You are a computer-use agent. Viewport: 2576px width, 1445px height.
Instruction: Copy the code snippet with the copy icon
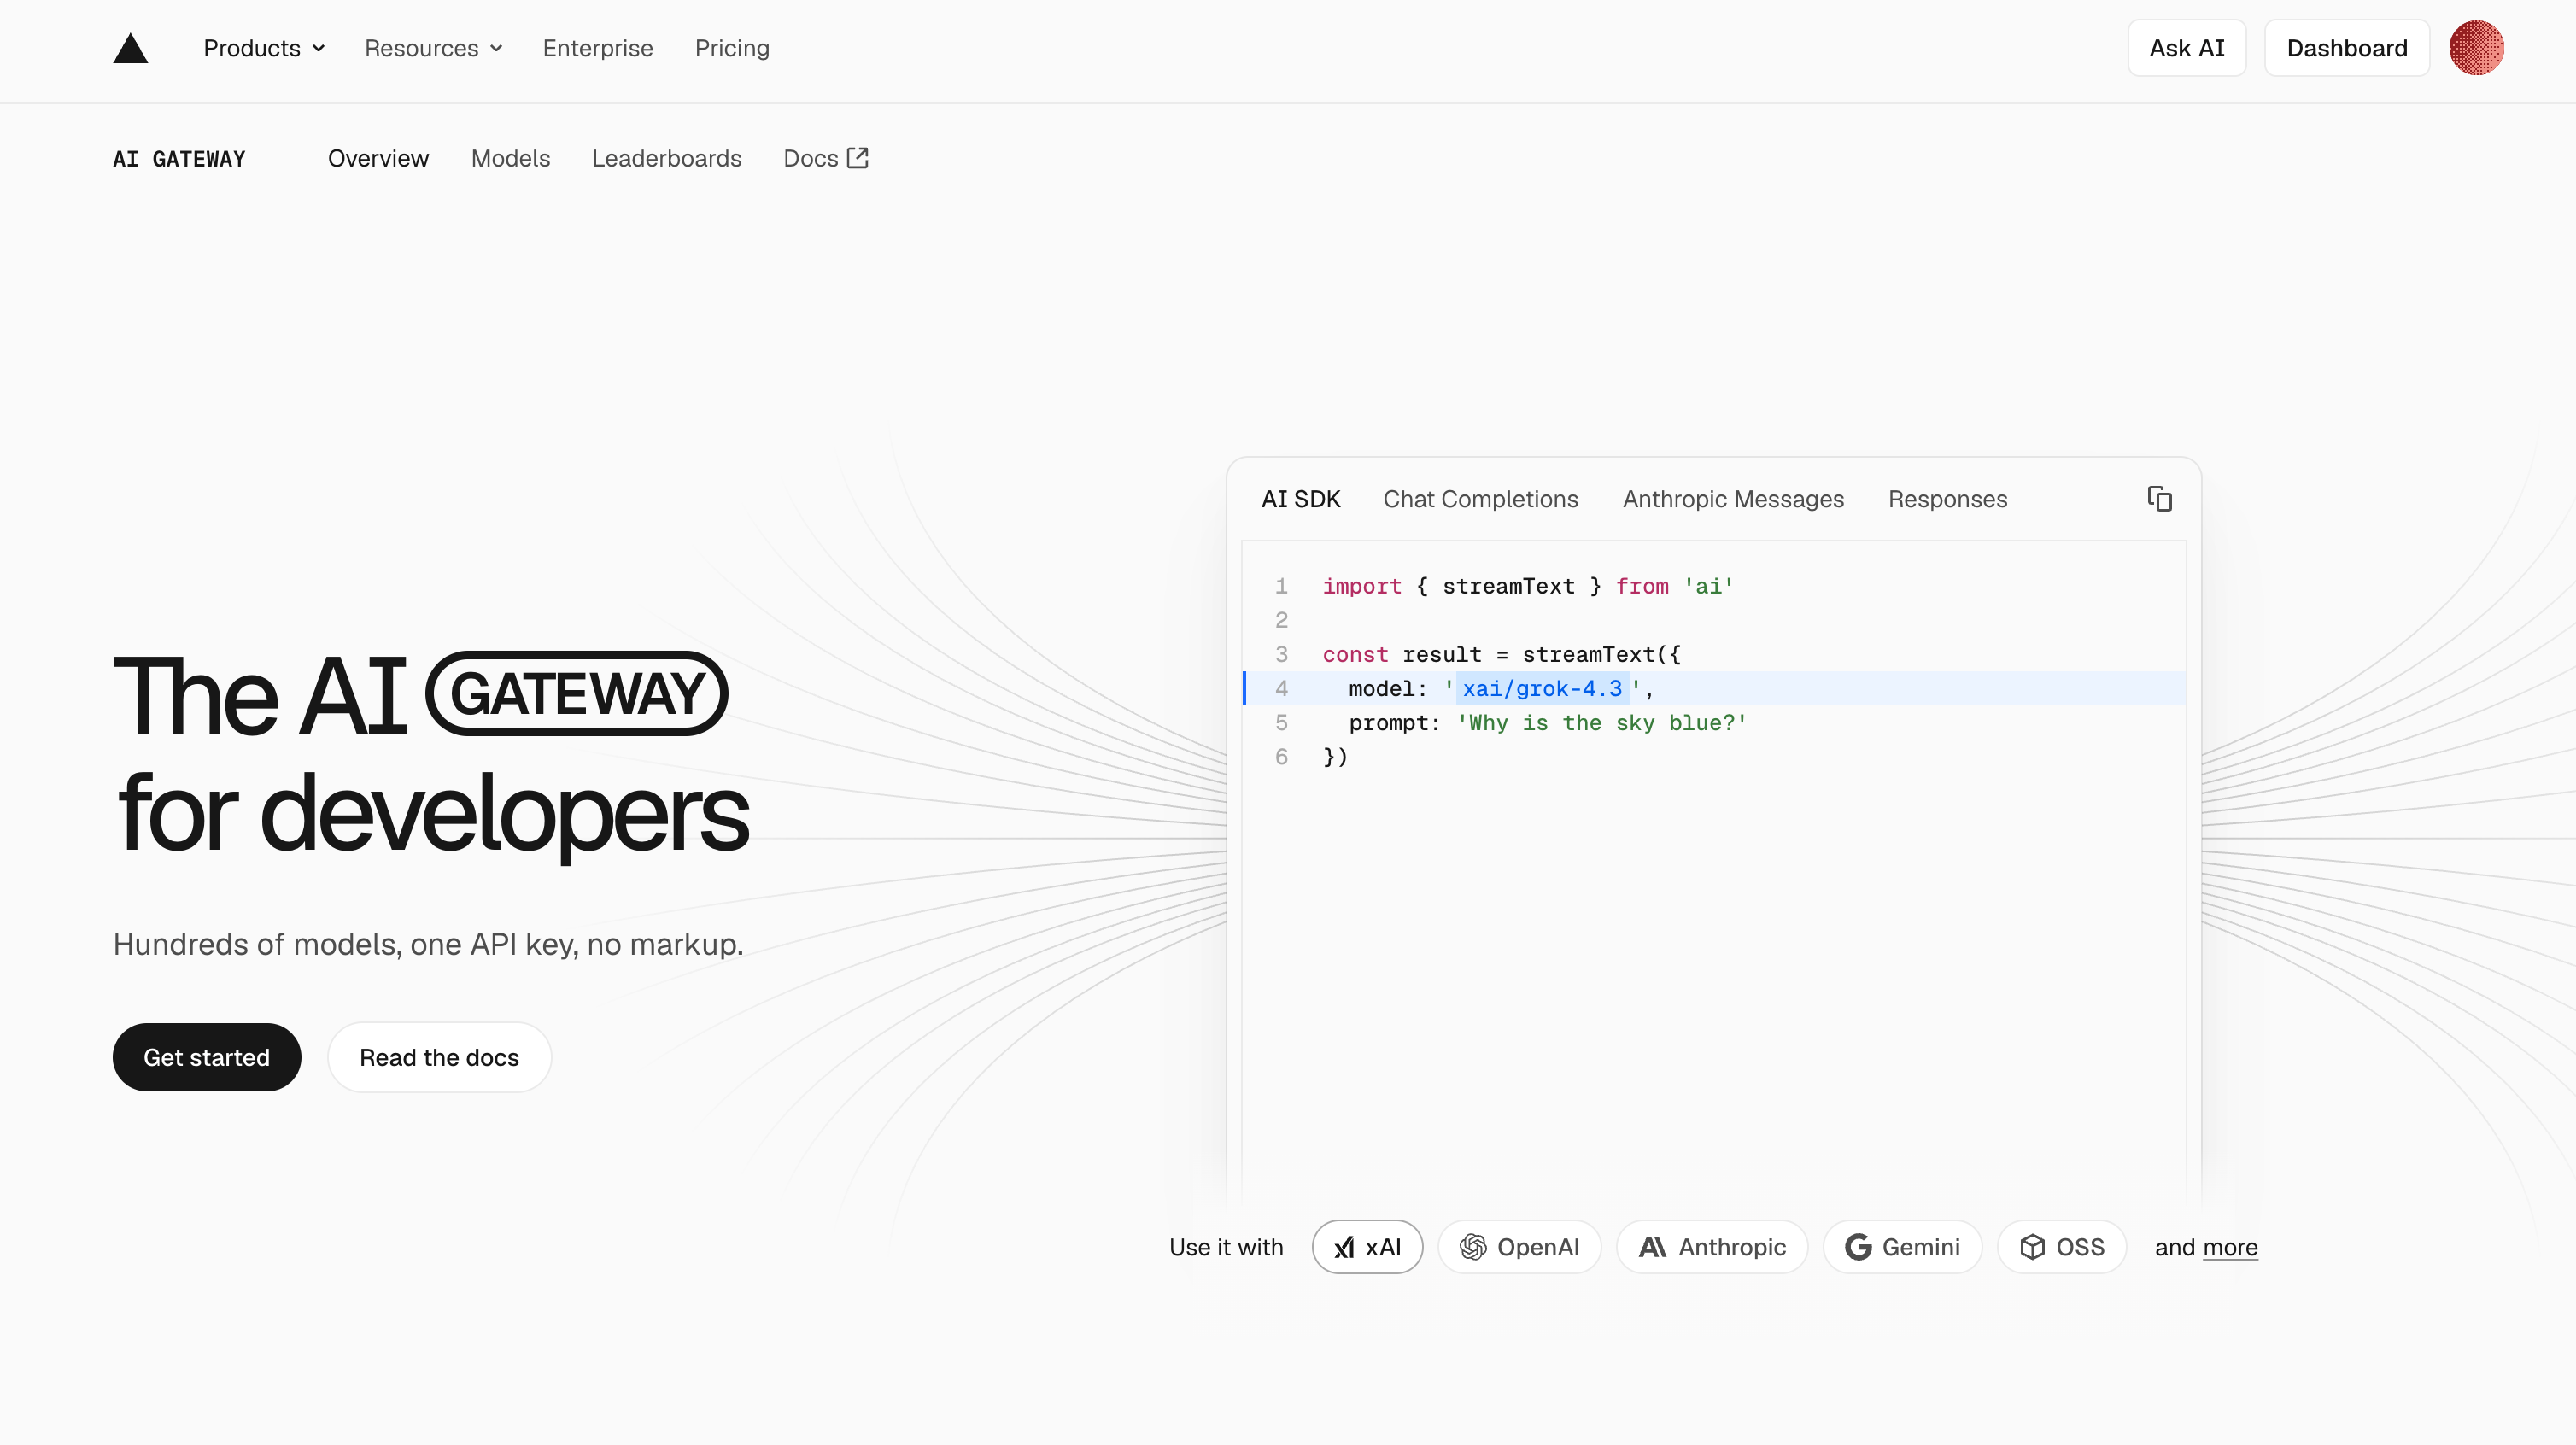pos(2159,499)
